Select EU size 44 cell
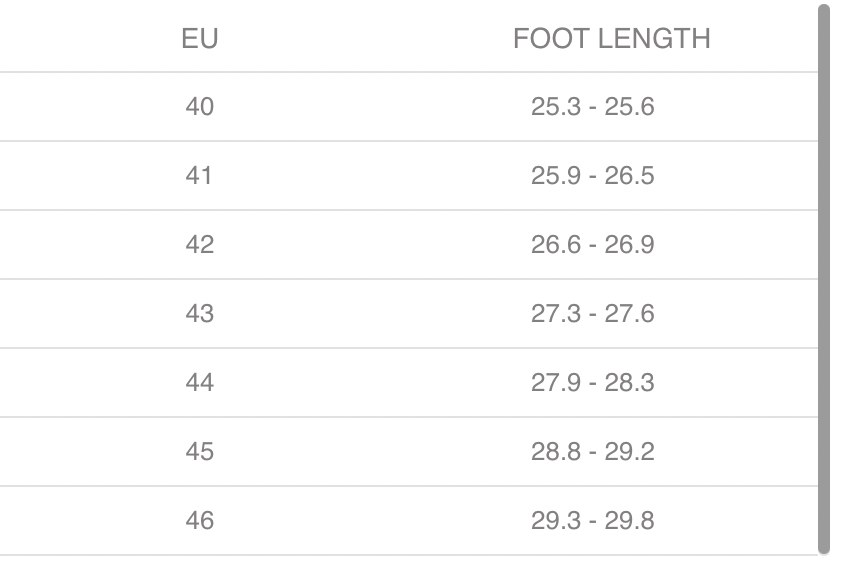This screenshot has width=842, height=566. tap(200, 383)
